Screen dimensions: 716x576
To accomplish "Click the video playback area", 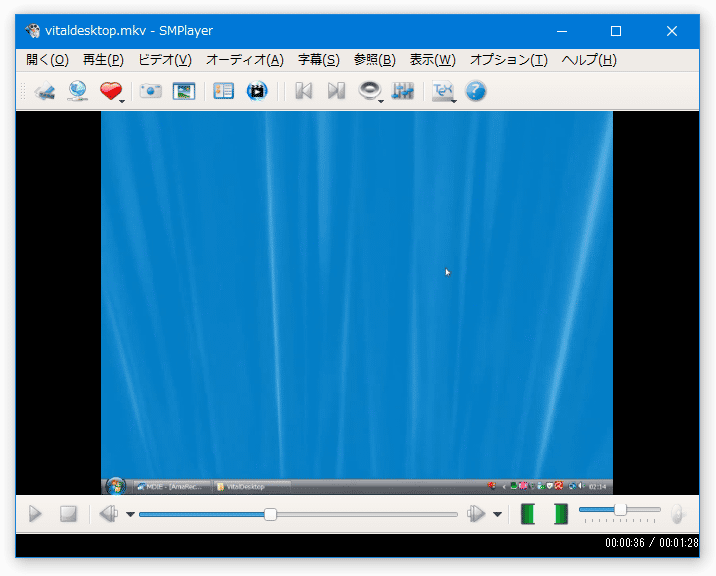I will (357, 302).
